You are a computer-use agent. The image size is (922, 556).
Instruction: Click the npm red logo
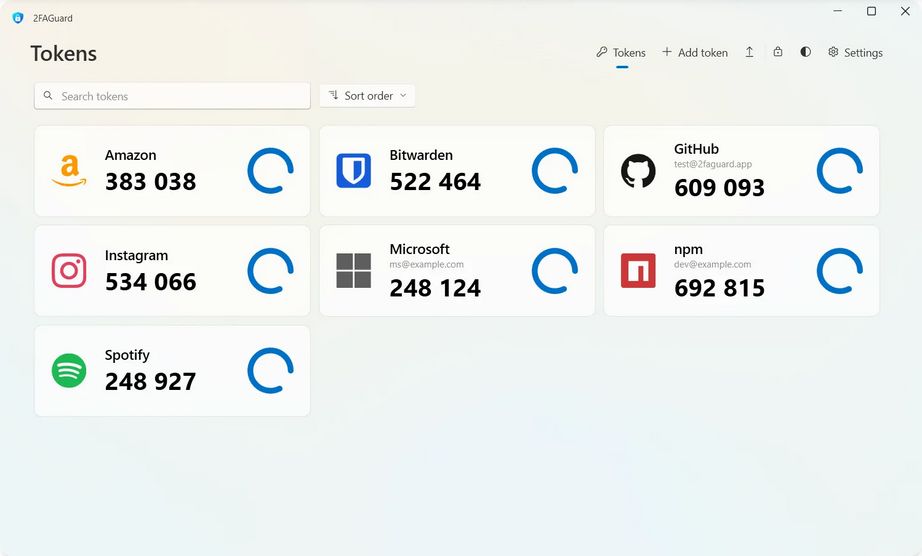pyautogui.click(x=638, y=270)
